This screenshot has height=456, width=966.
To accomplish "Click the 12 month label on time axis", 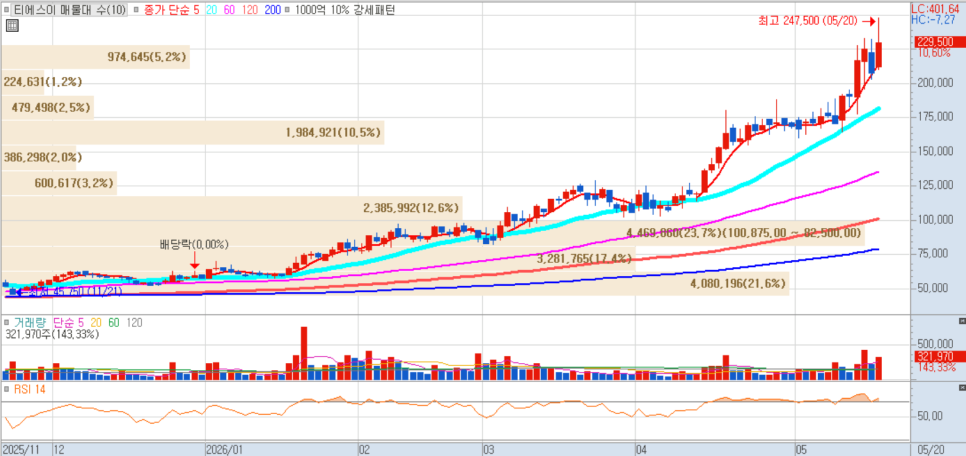I will pos(59,449).
